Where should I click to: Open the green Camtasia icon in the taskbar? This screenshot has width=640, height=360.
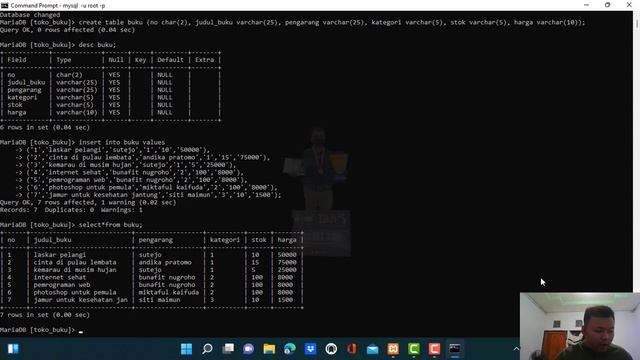coord(413,349)
